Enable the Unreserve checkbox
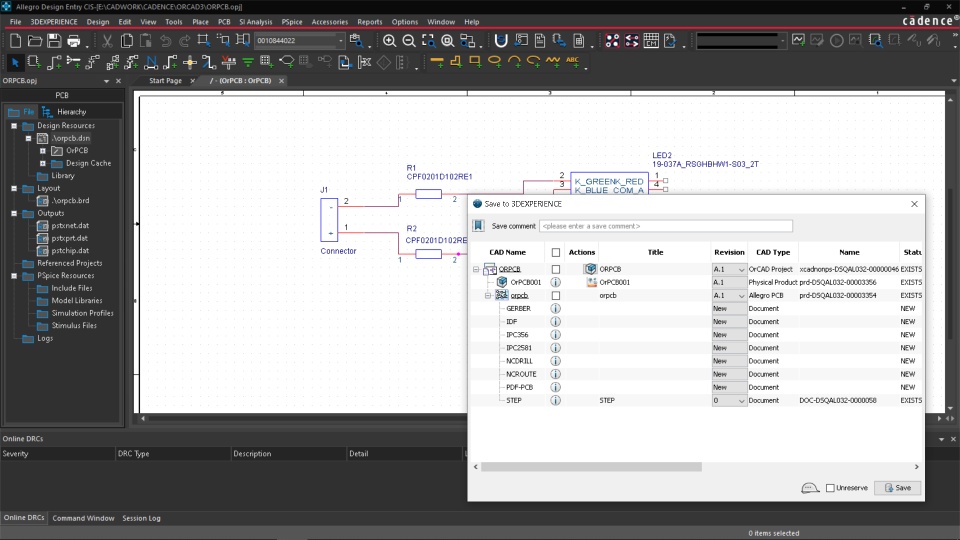Screen dimensions: 960x540 (x=830, y=488)
